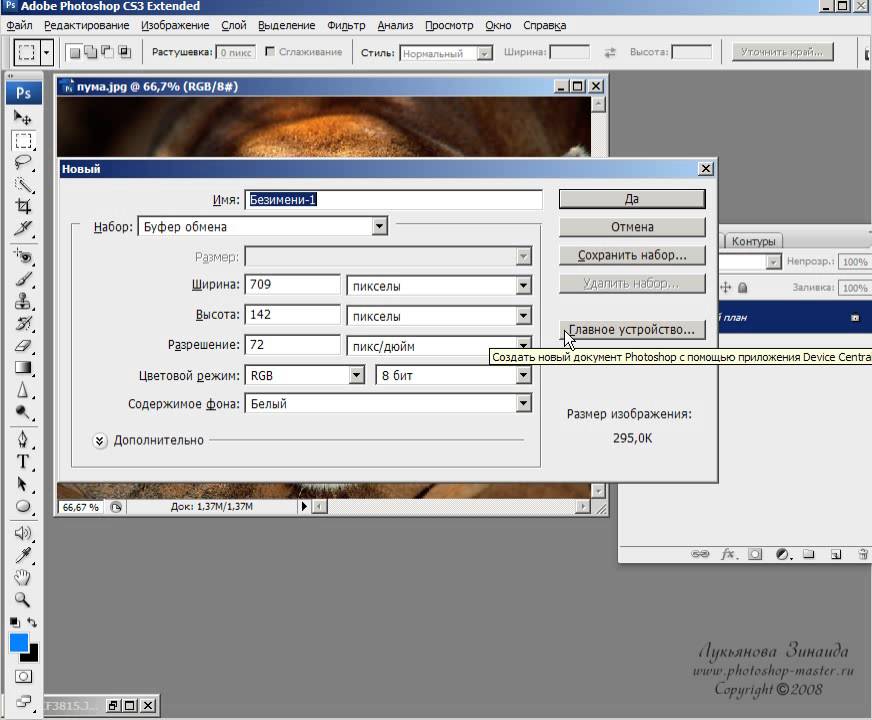Click the Отмена button
The height and width of the screenshot is (720, 872).
point(631,227)
